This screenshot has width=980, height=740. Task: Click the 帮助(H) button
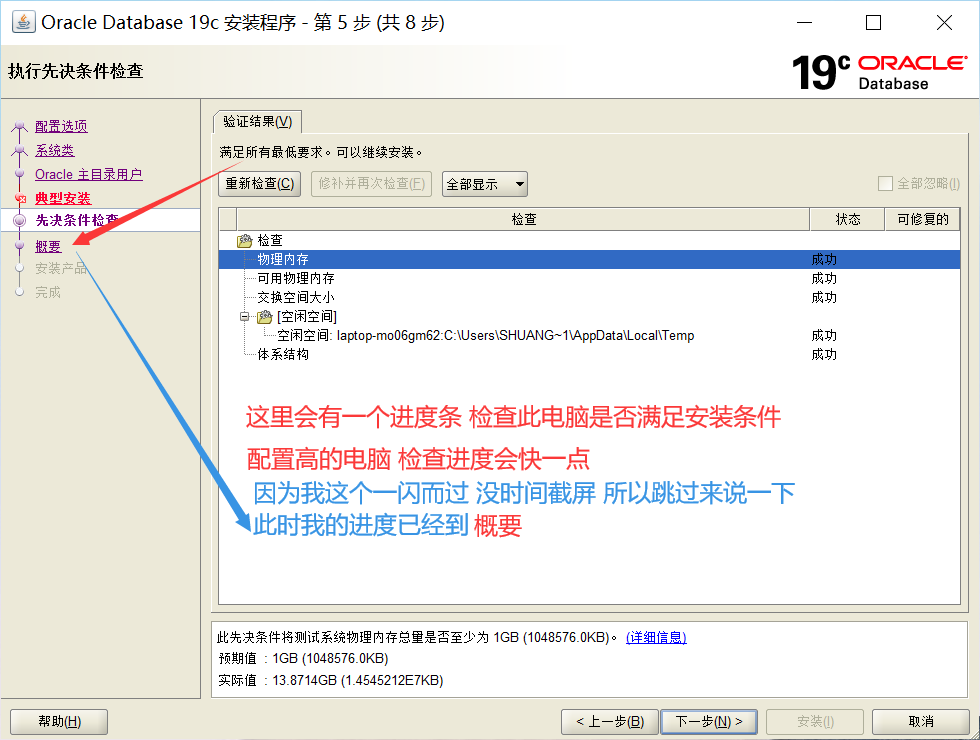pos(58,720)
